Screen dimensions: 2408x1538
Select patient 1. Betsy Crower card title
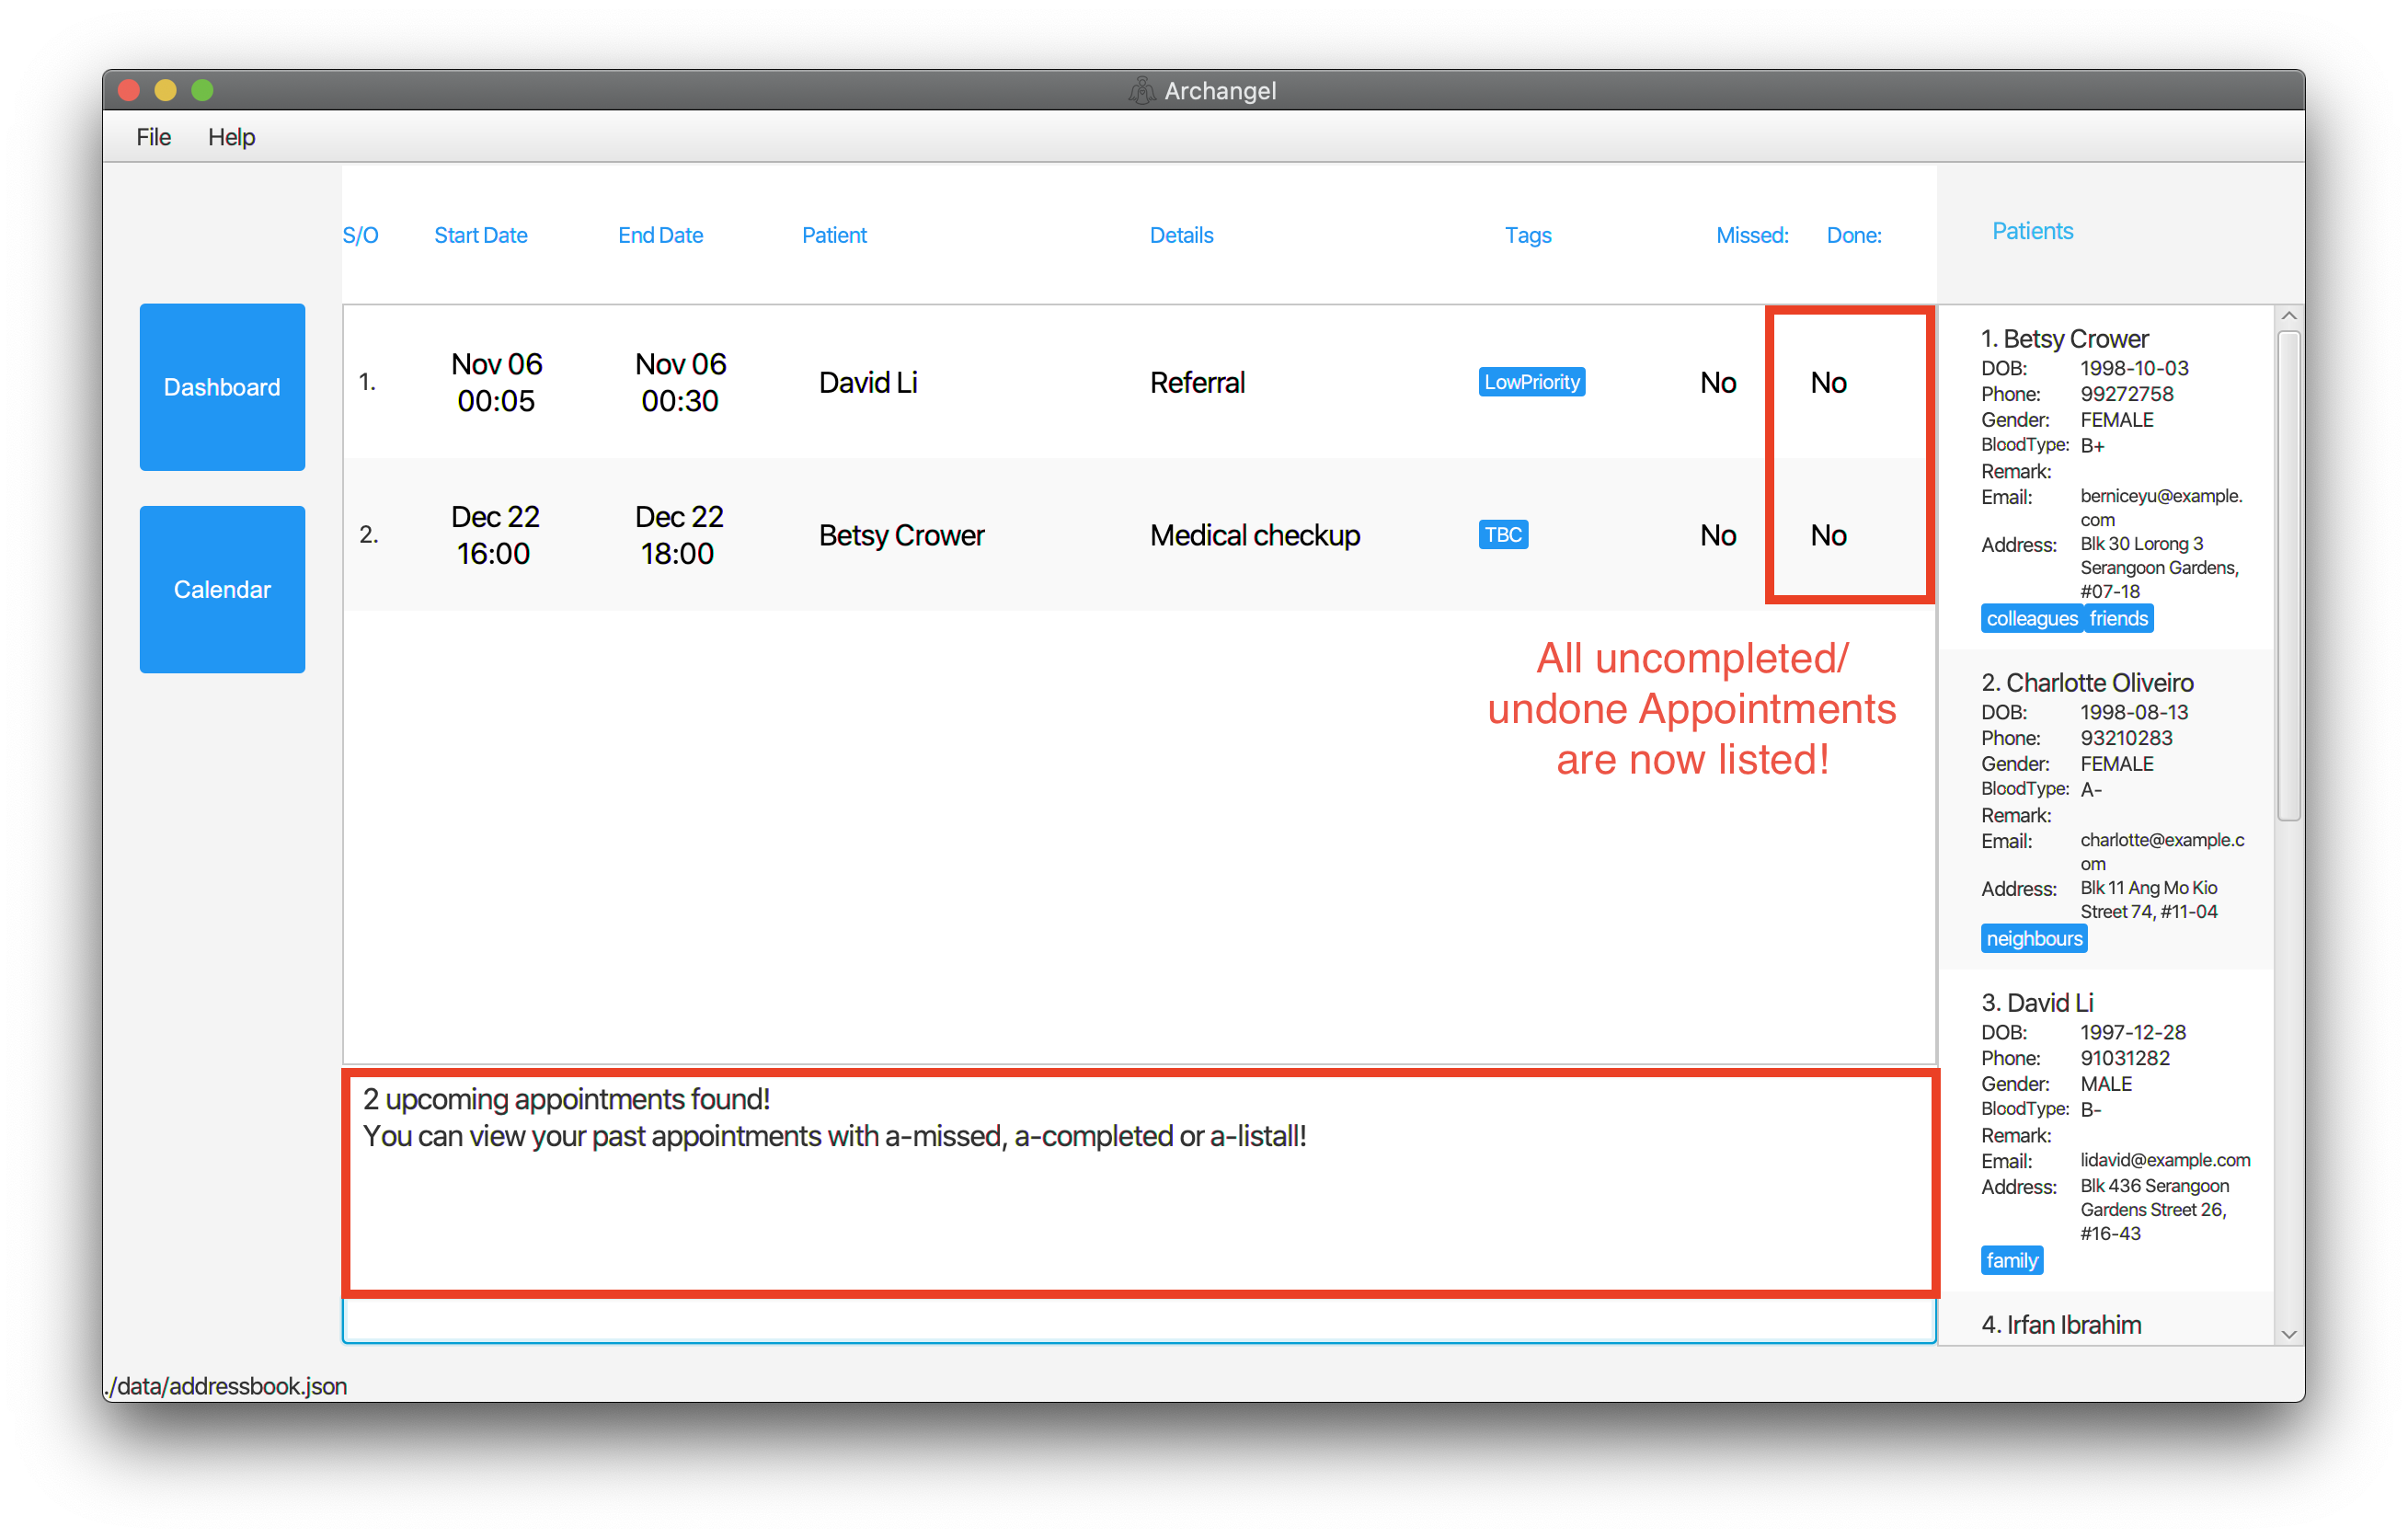[x=2064, y=339]
